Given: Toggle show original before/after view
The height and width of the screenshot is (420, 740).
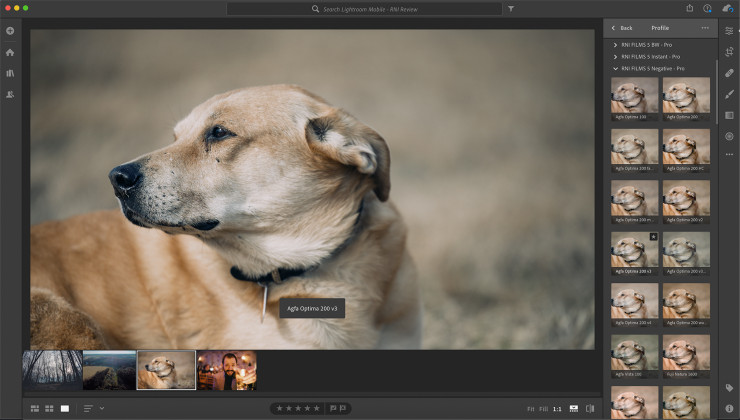Looking at the screenshot, I should (590, 408).
